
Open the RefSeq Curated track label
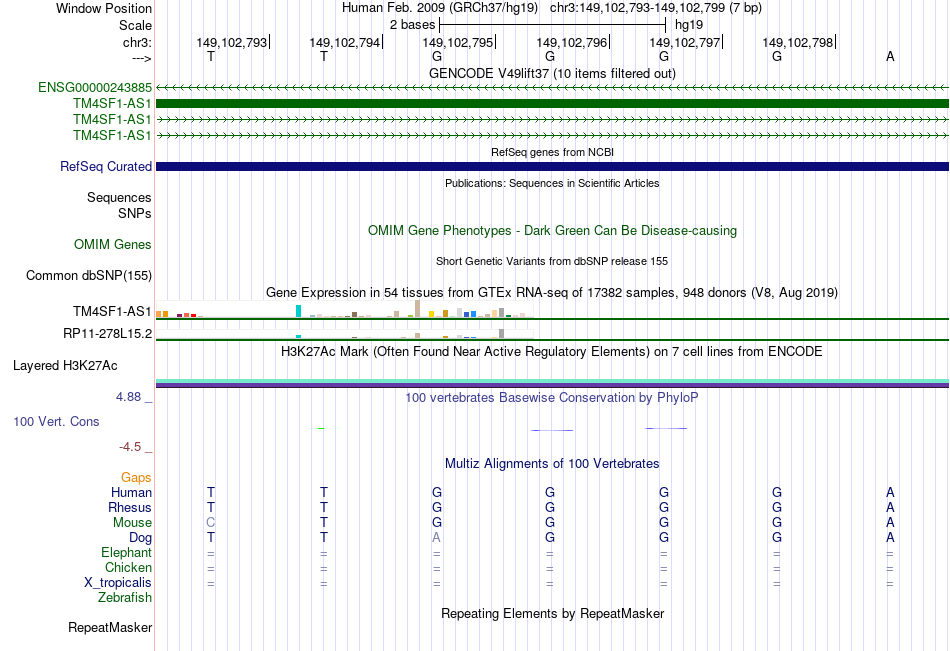(106, 166)
